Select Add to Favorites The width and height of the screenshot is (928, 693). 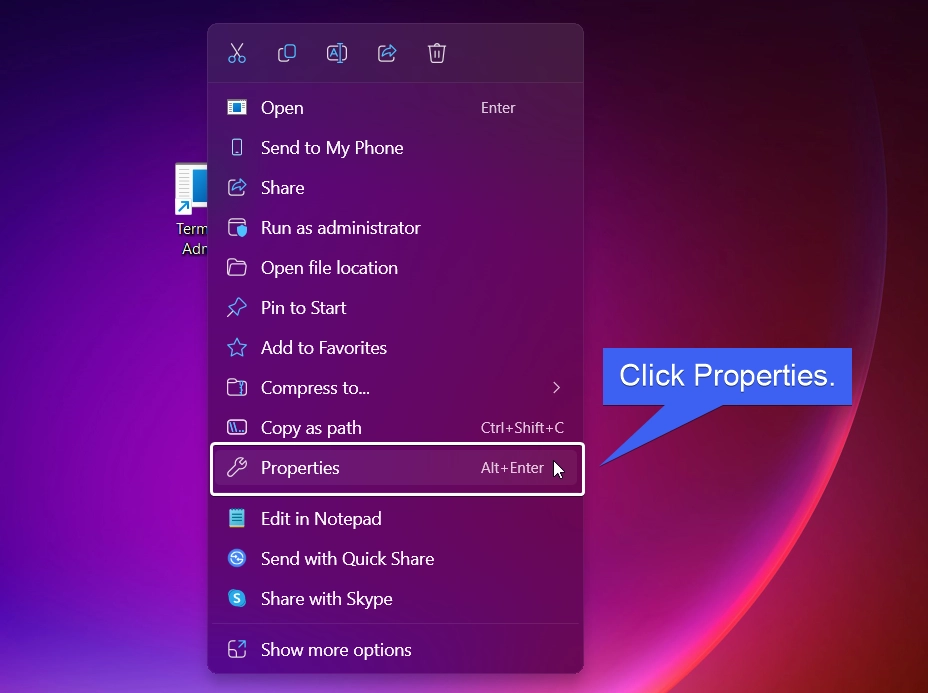click(x=395, y=348)
